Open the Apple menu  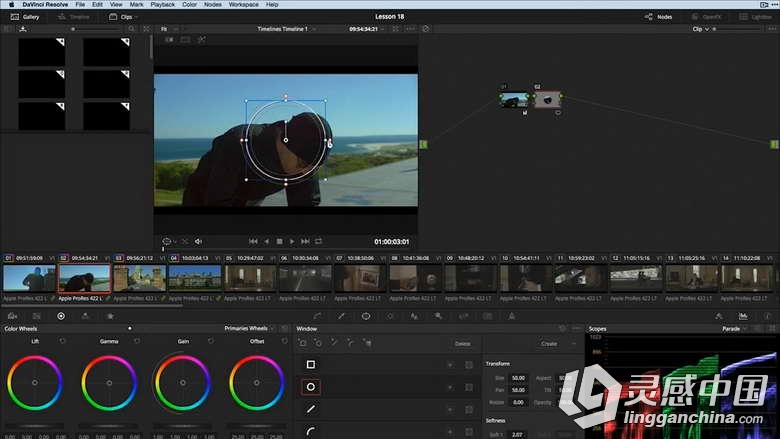(x=11, y=4)
